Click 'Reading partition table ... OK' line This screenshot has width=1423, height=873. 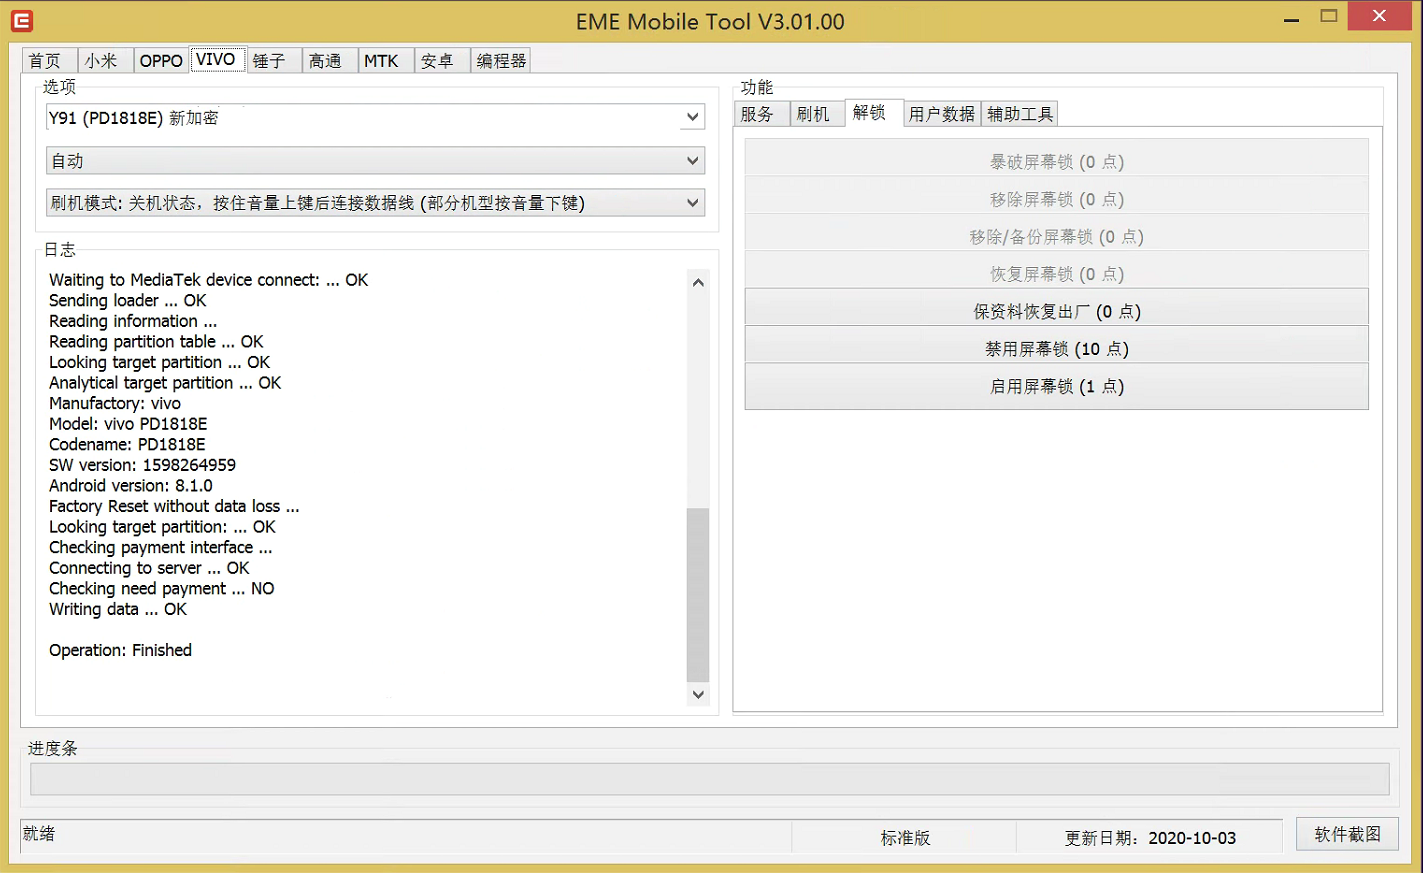point(156,341)
